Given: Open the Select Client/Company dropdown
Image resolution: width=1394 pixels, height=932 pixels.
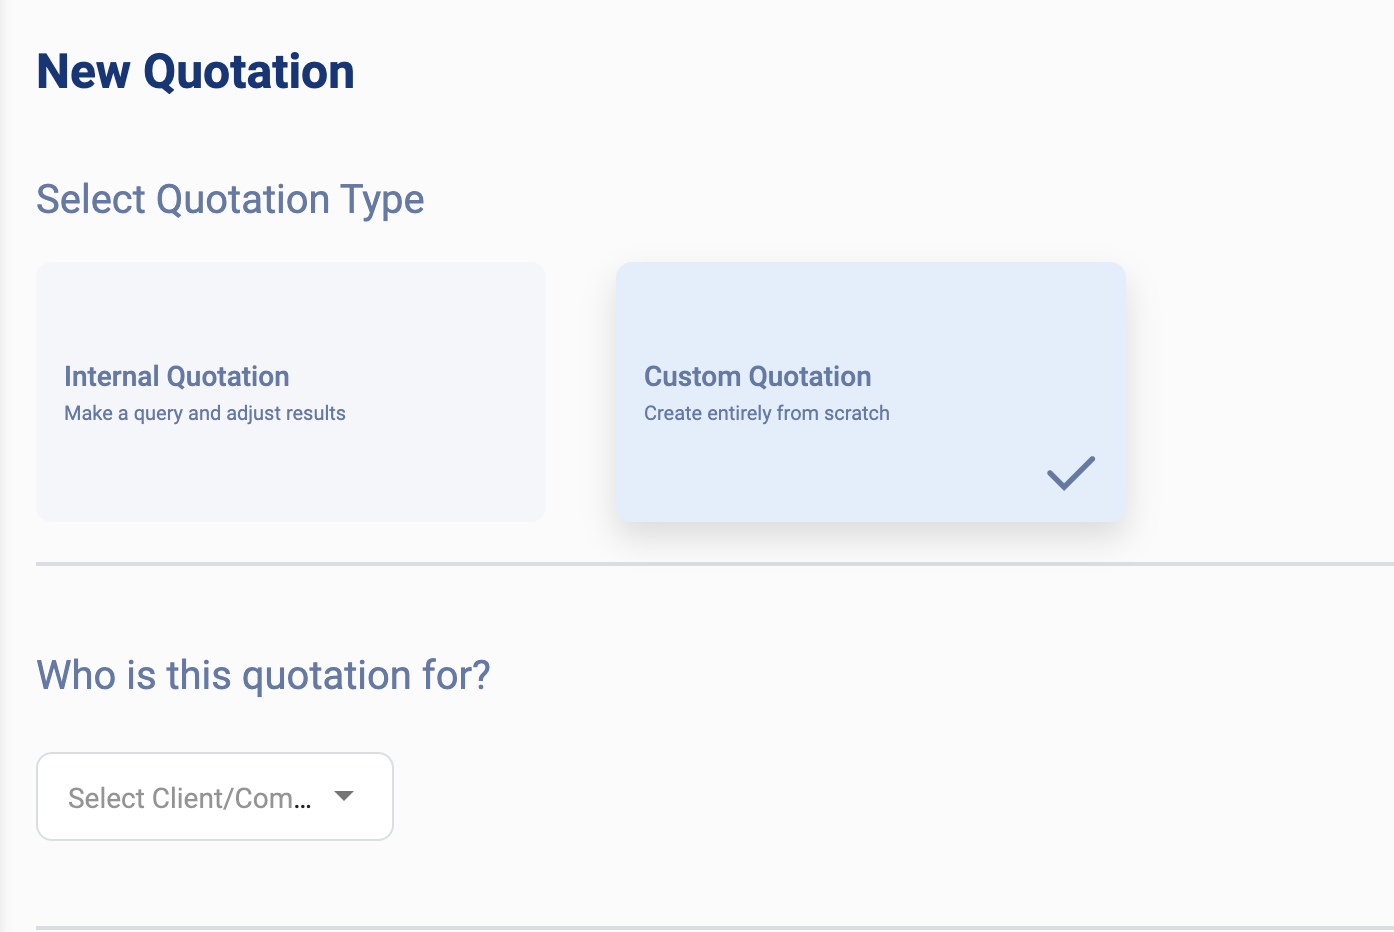Looking at the screenshot, I should coord(214,796).
